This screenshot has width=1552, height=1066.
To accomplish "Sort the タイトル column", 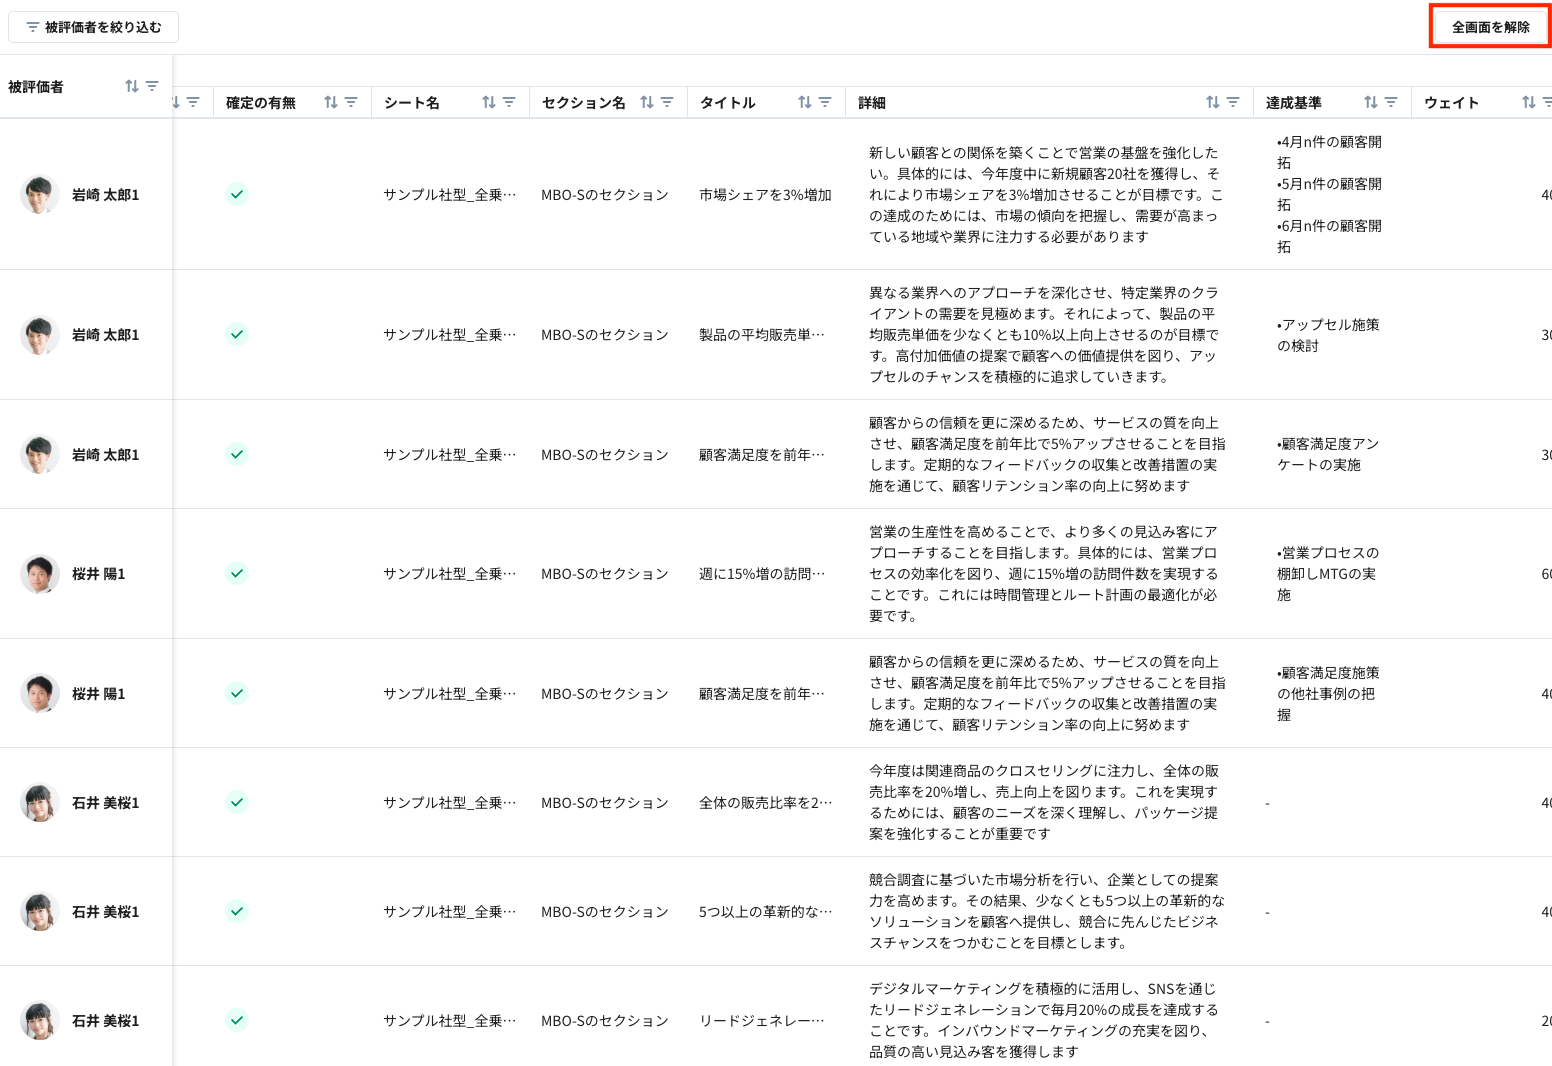I will click(x=805, y=103).
